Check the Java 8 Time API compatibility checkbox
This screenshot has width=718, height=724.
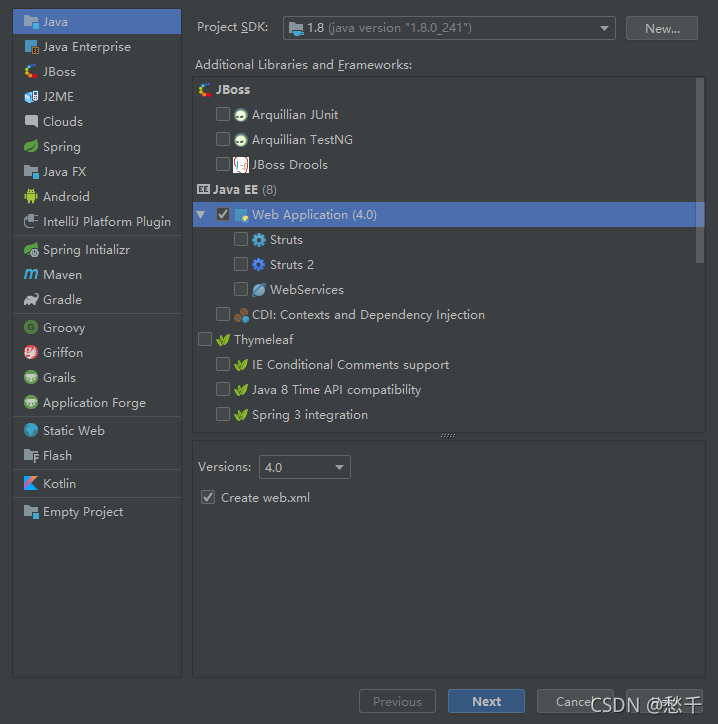(223, 389)
